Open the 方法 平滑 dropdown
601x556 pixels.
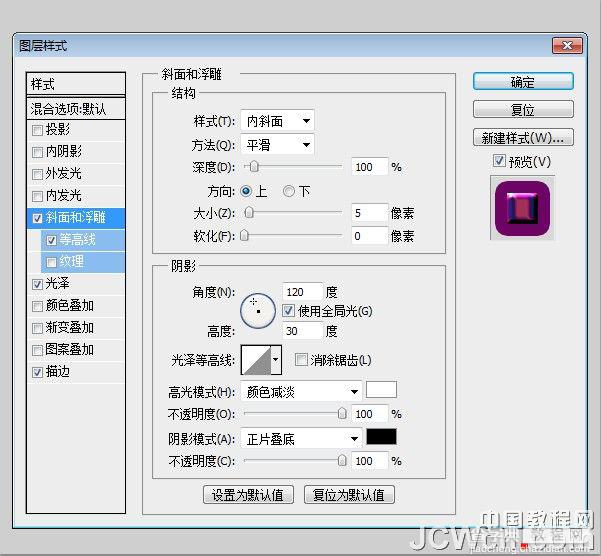click(278, 145)
